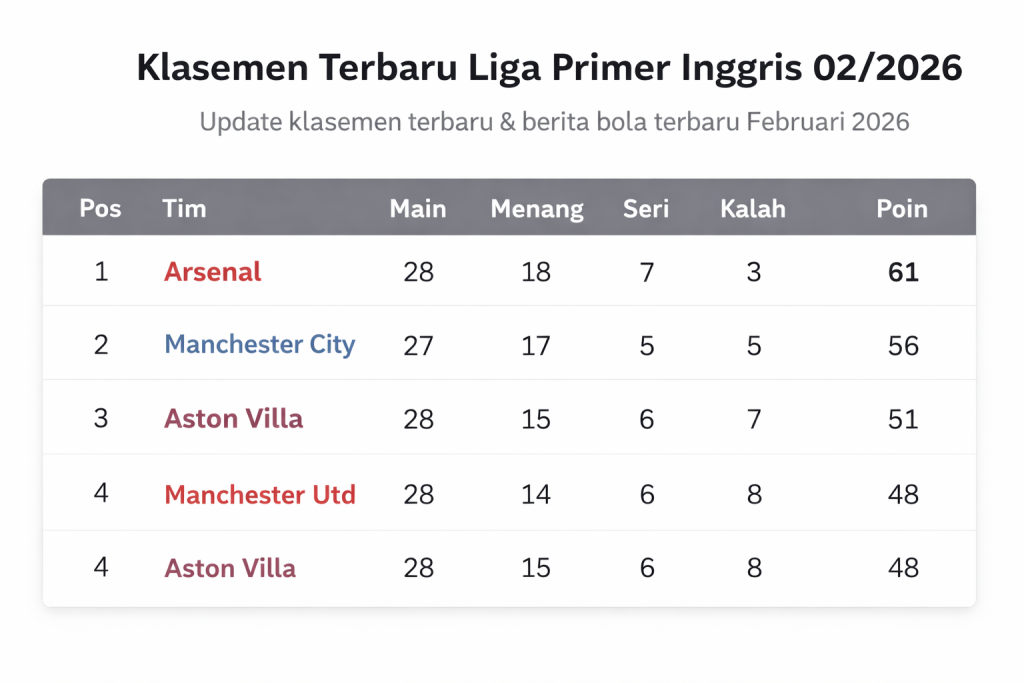The width and height of the screenshot is (1024, 683).
Task: Click Aston Villa in the third-place row
Action: pyautogui.click(x=234, y=418)
